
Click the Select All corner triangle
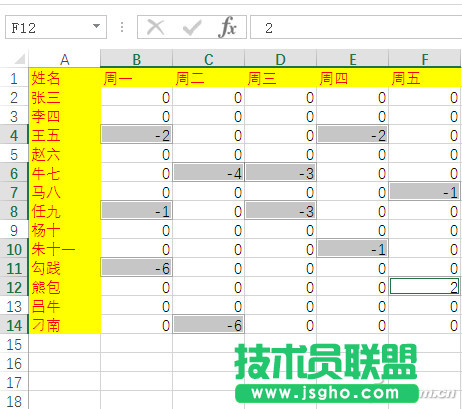pyautogui.click(x=19, y=59)
